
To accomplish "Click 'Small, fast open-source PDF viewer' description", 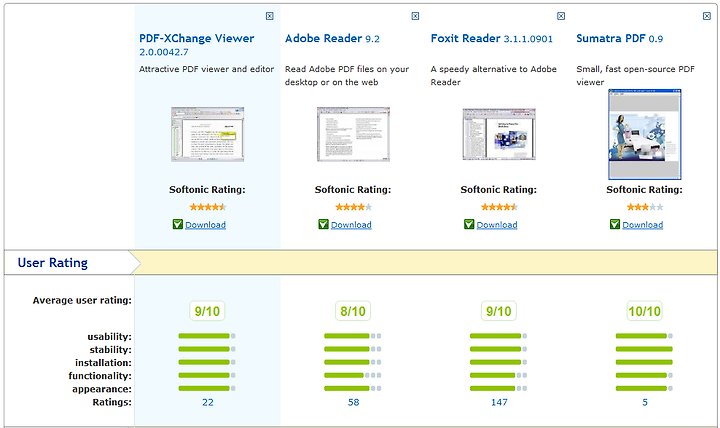I will (636, 76).
